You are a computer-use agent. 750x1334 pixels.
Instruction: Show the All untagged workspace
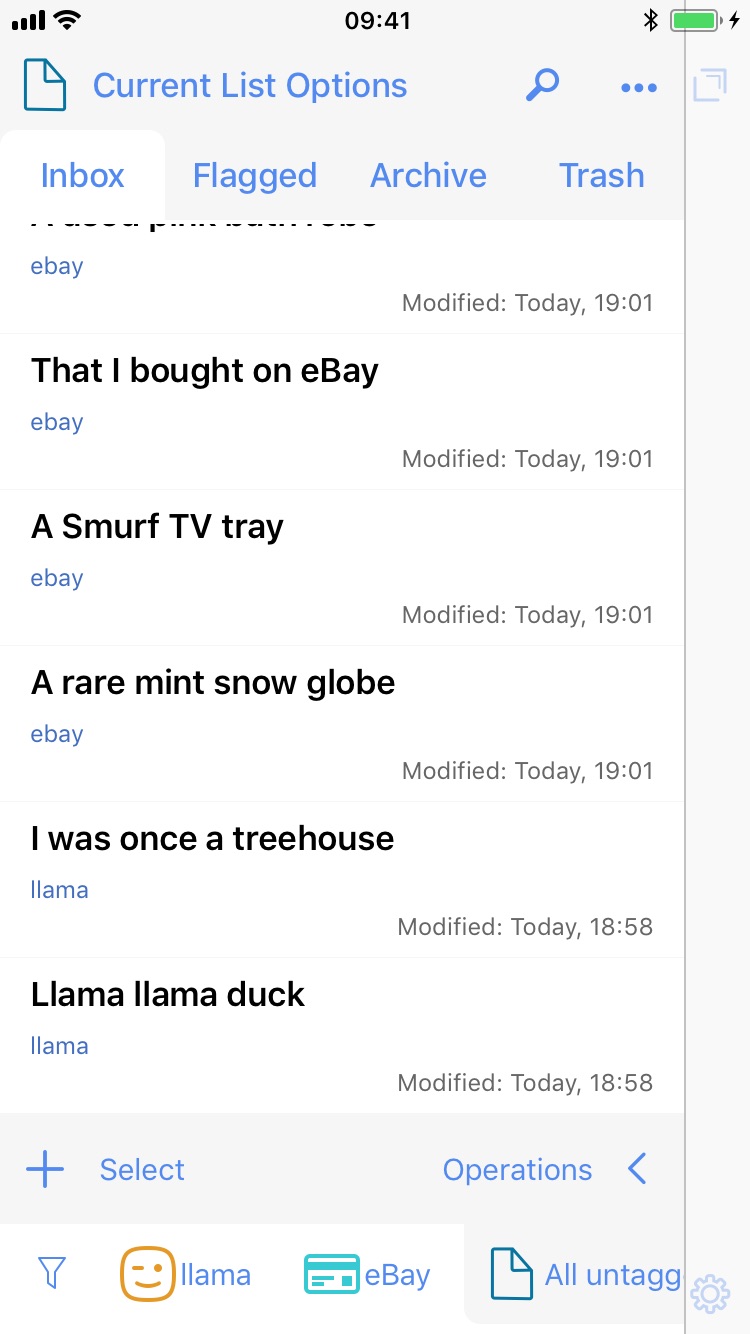(x=585, y=1275)
